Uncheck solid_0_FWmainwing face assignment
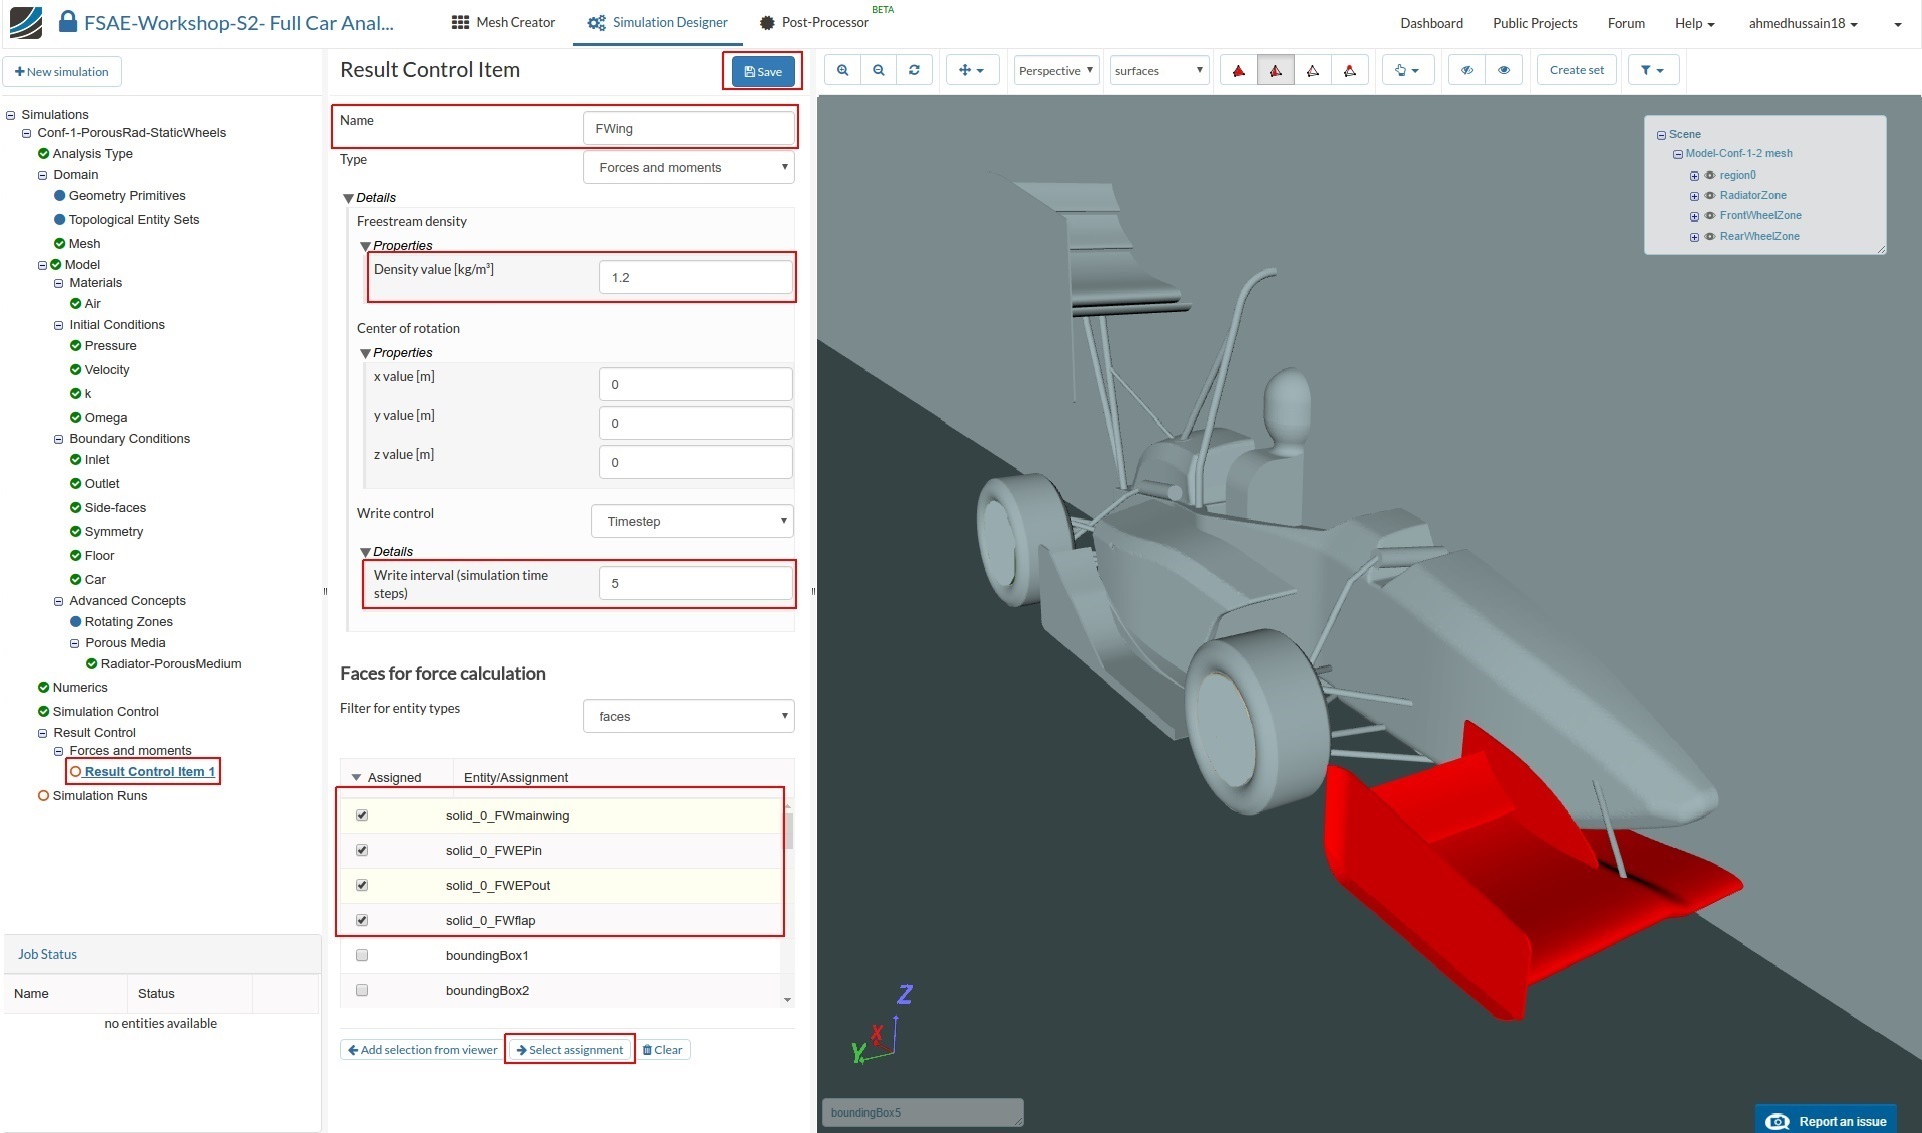The width and height of the screenshot is (1922, 1133). pos(362,815)
